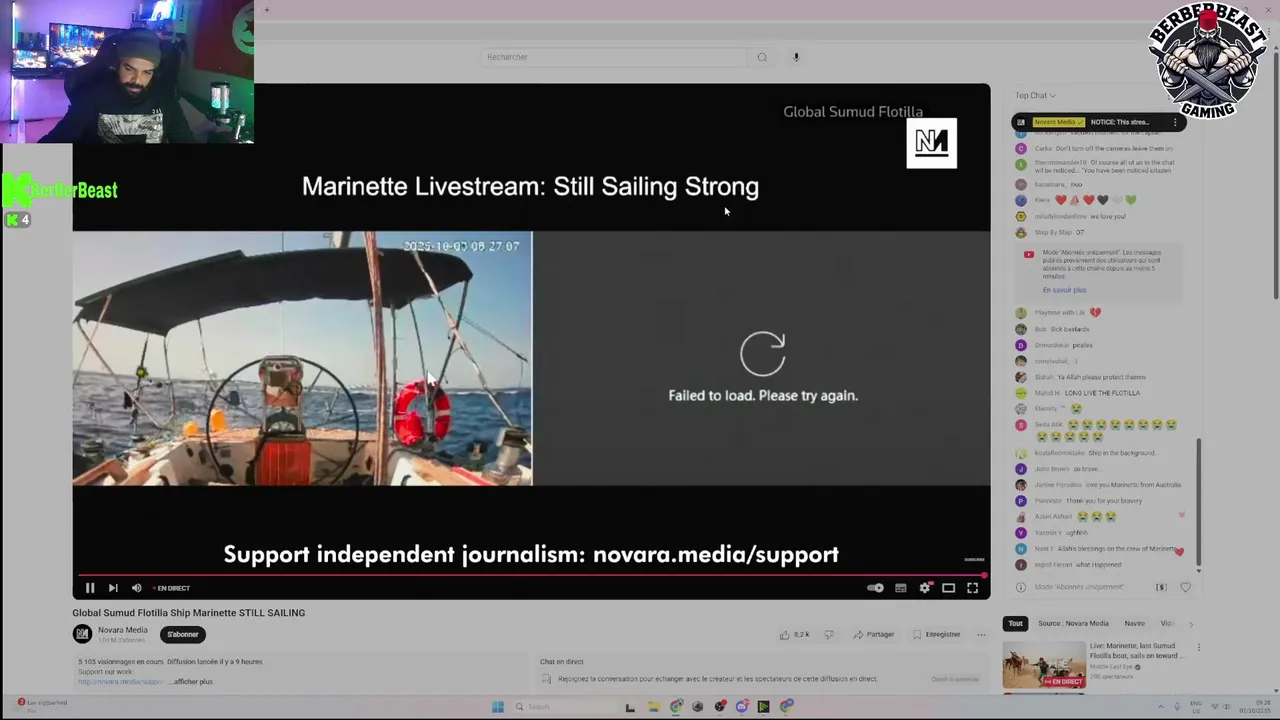Click the Chat en direct heading
The image size is (1280, 720).
561,661
